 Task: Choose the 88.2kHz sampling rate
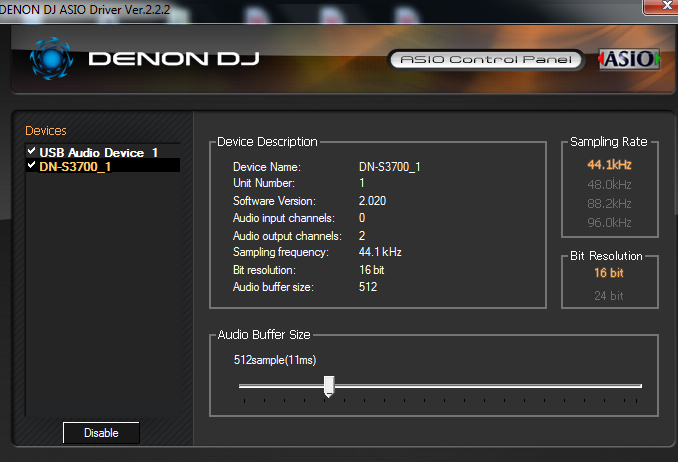tap(609, 204)
